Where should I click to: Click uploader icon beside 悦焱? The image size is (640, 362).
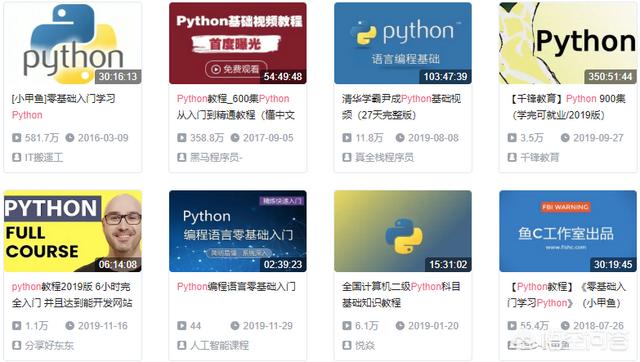(x=347, y=345)
